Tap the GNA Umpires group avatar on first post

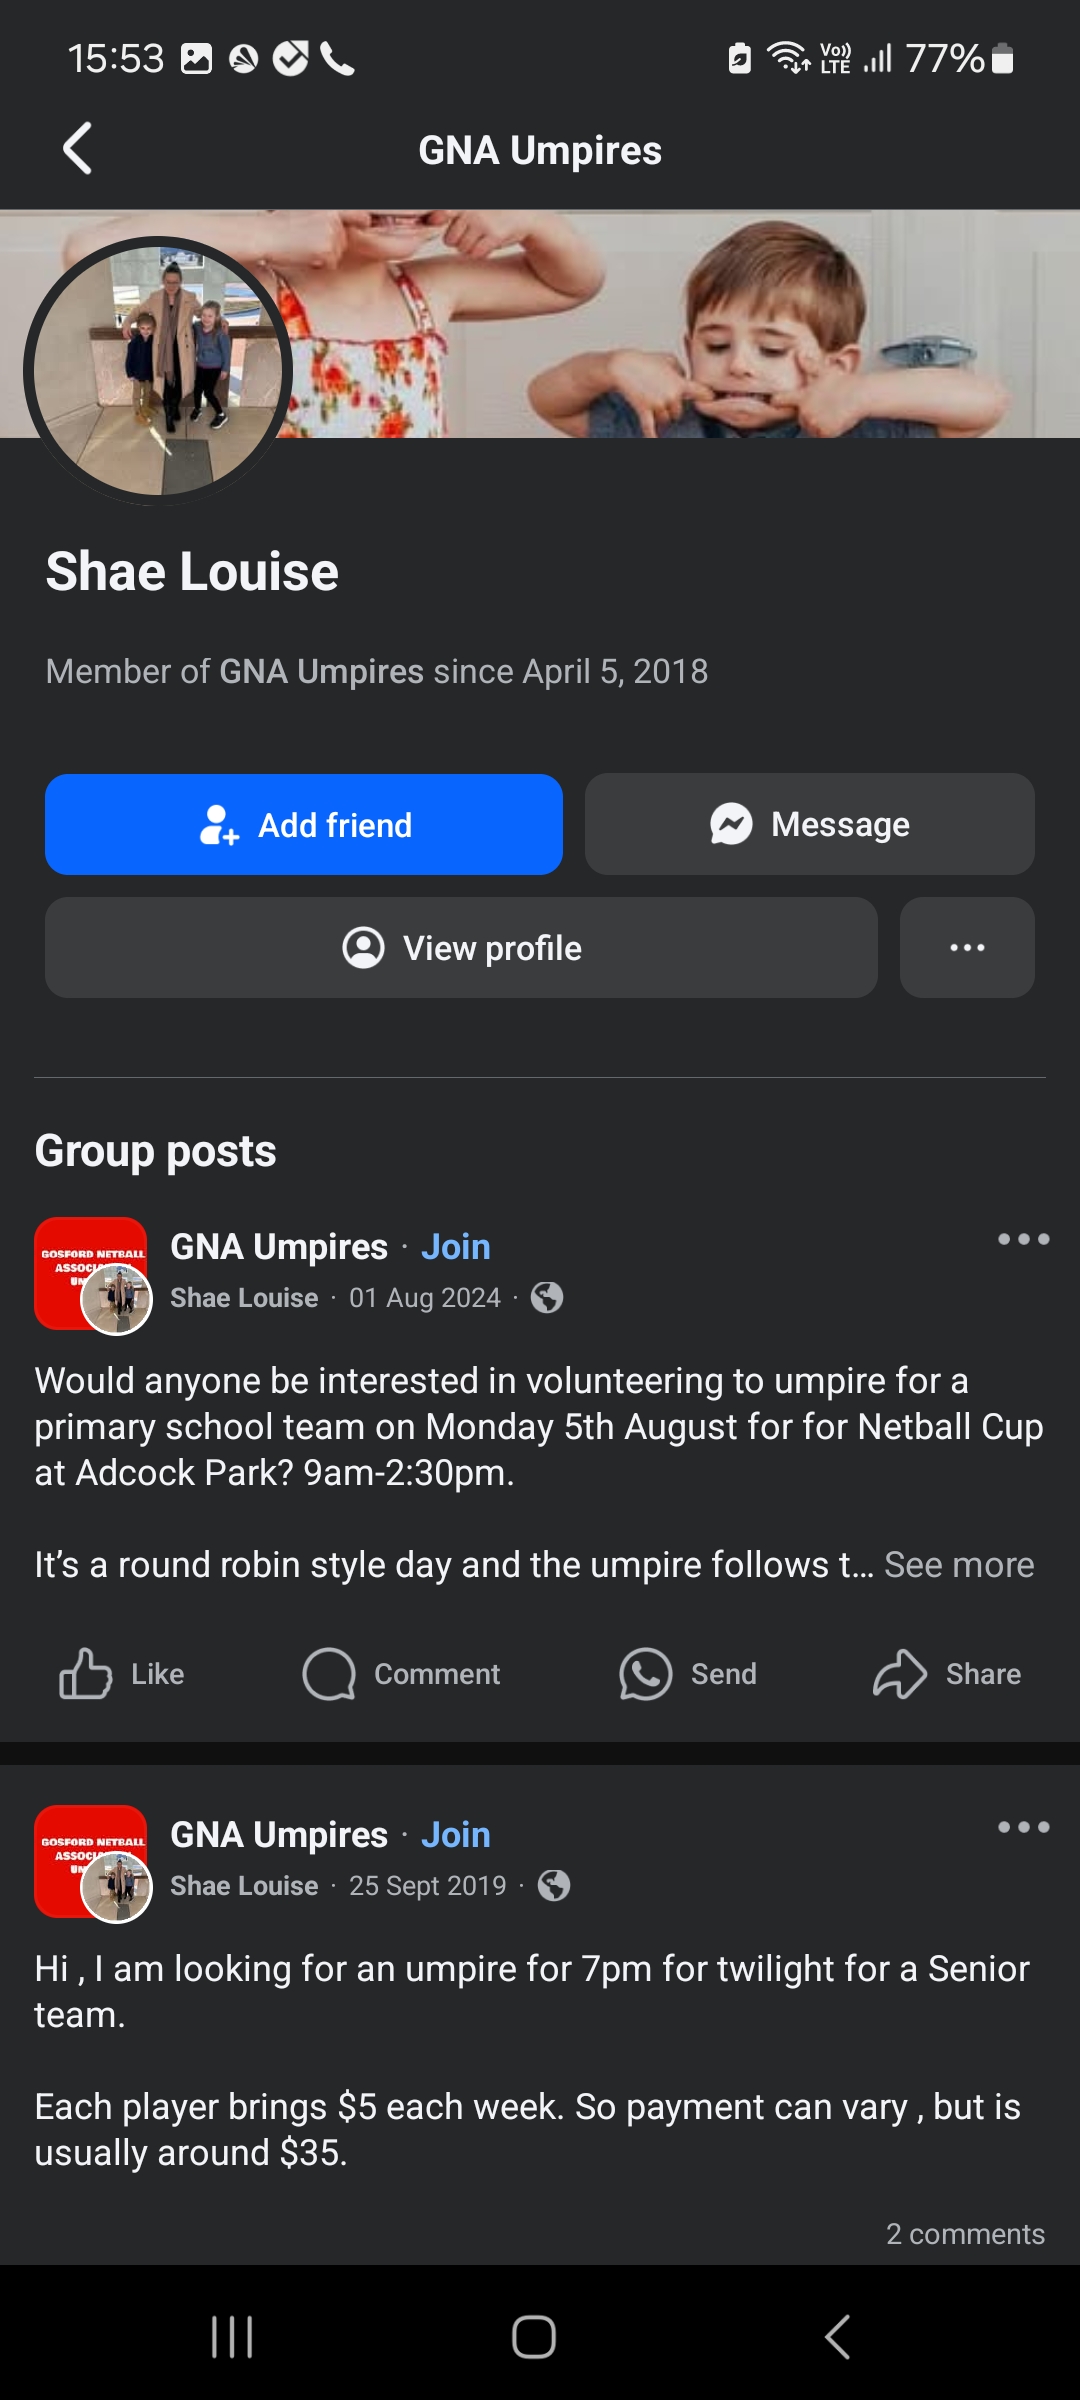pos(91,1273)
